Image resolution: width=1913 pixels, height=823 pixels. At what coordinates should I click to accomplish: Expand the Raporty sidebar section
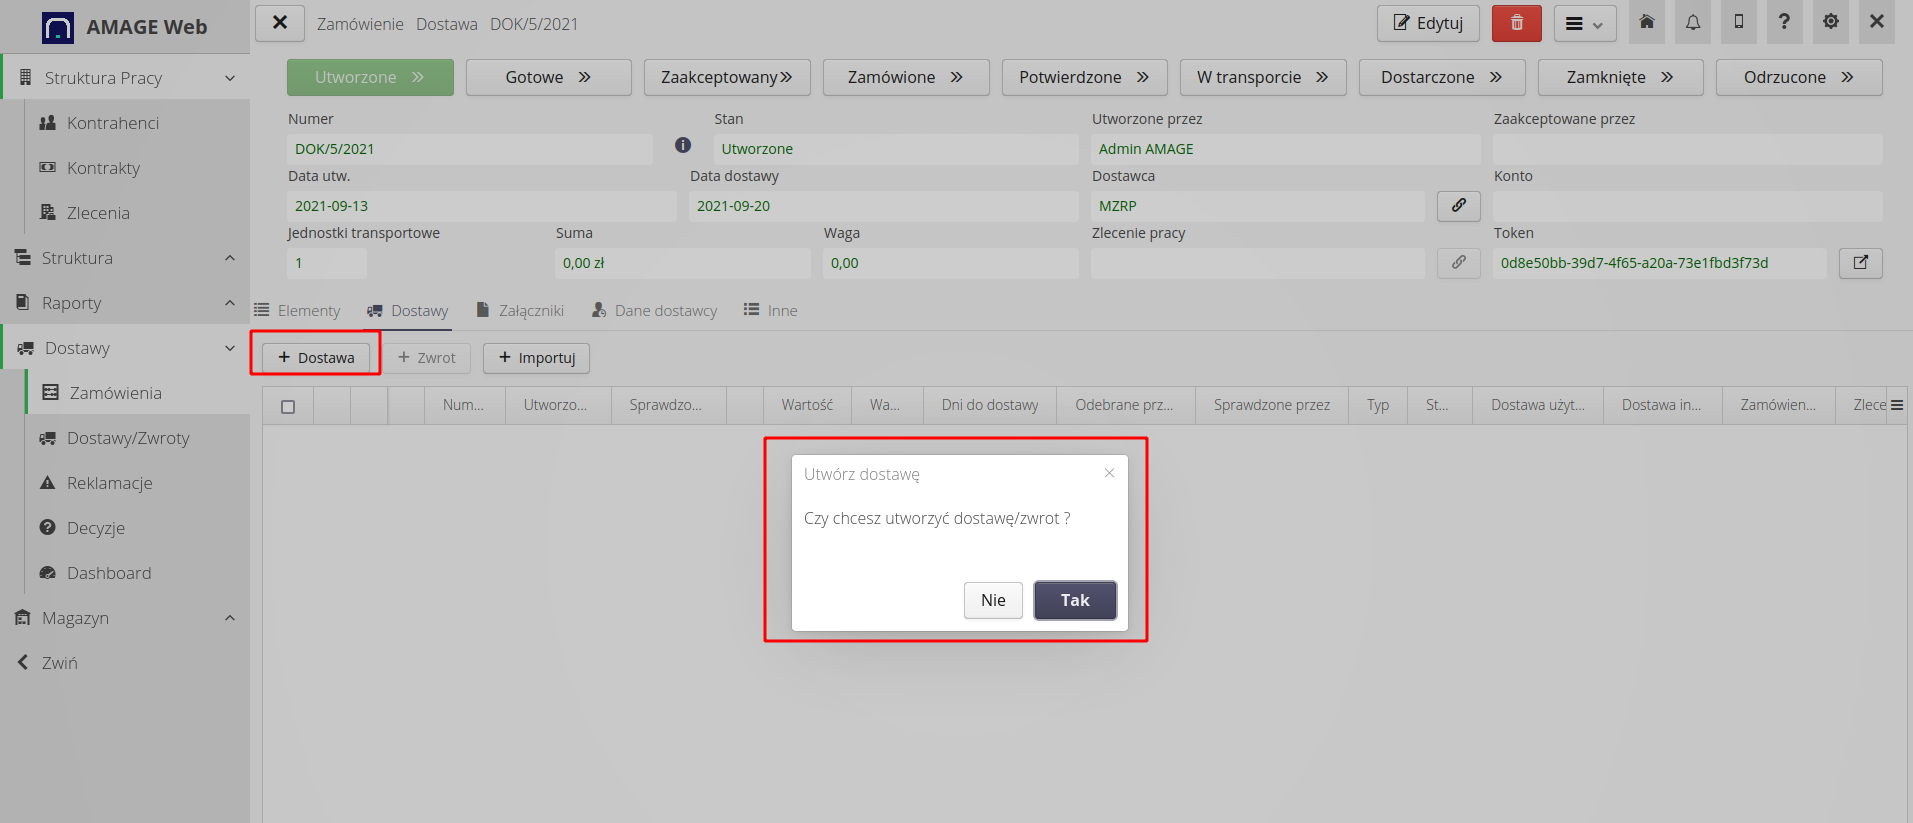pyautogui.click(x=230, y=303)
